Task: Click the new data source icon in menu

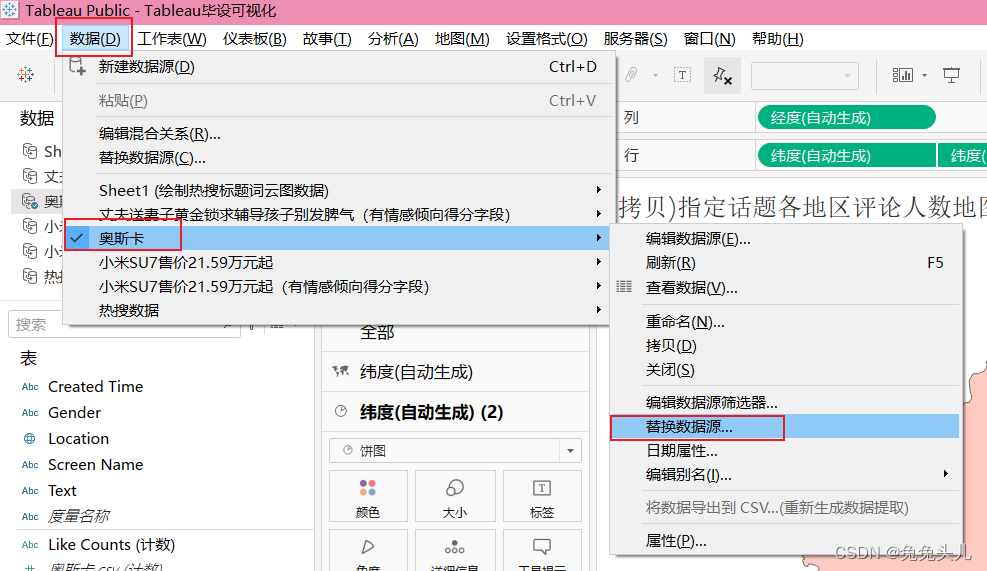Action: click(77, 66)
